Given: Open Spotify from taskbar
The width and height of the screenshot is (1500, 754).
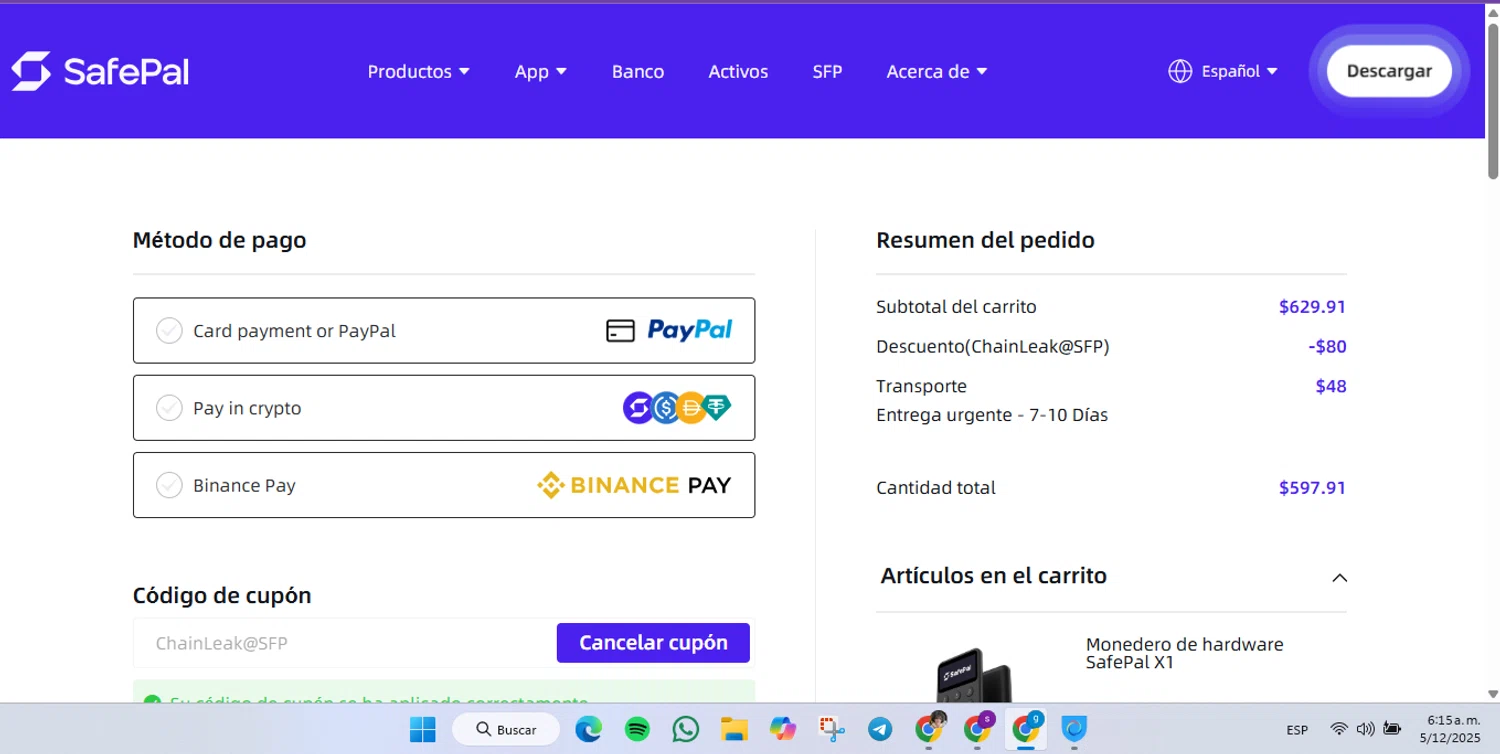Looking at the screenshot, I should (x=637, y=729).
